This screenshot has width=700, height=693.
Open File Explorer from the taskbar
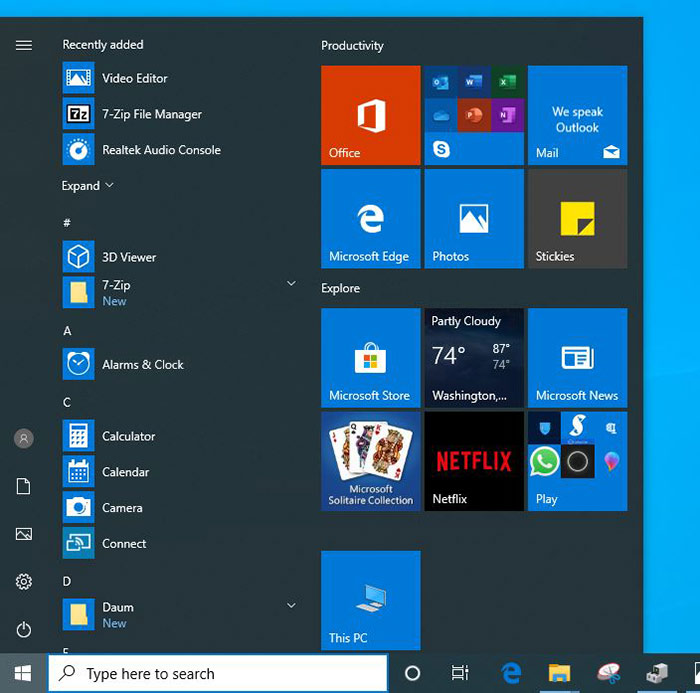click(x=559, y=673)
